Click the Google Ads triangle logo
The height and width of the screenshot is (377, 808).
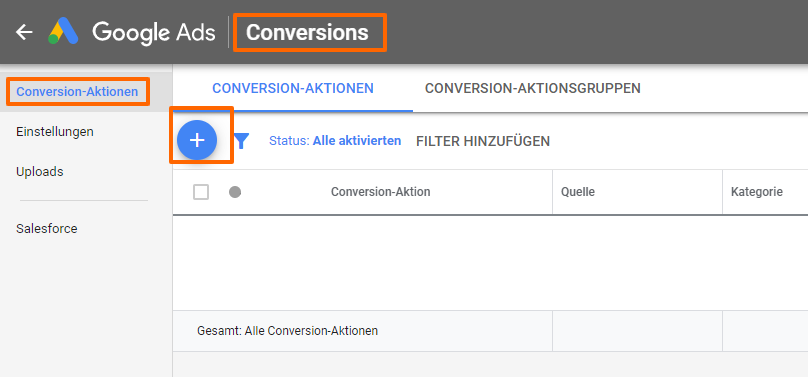coord(63,32)
